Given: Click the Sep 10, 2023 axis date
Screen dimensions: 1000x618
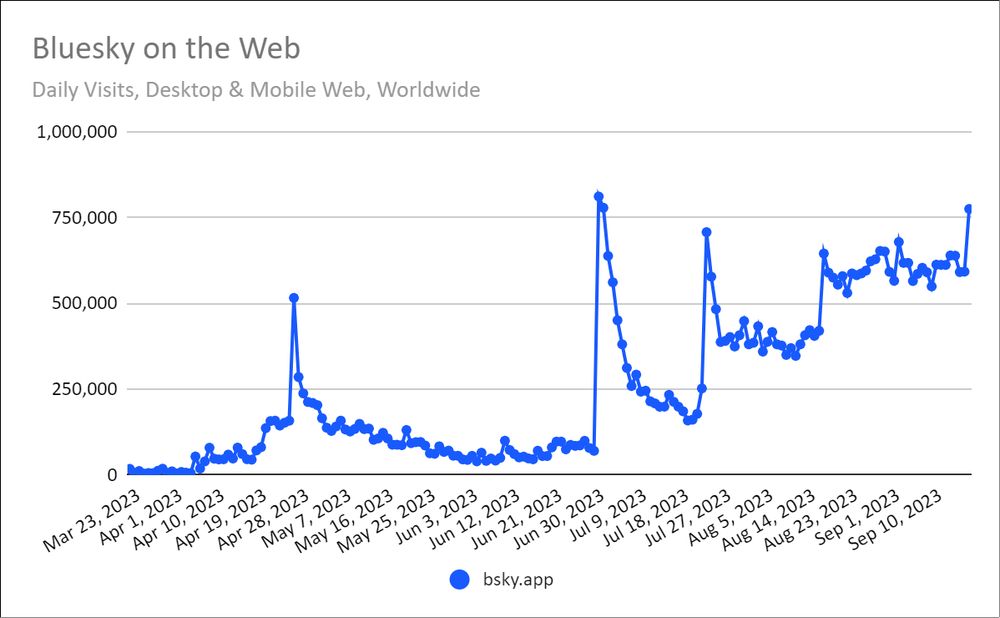Looking at the screenshot, I should tap(895, 520).
